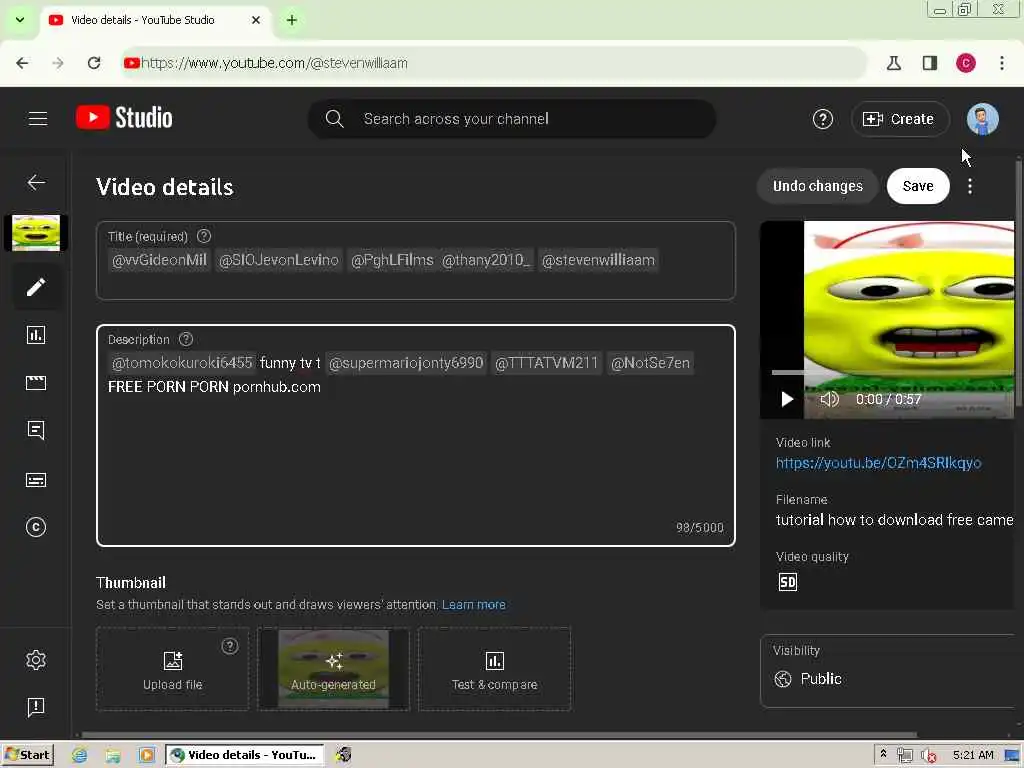Click the Video details taskbar button
The height and width of the screenshot is (768, 1024).
point(244,755)
